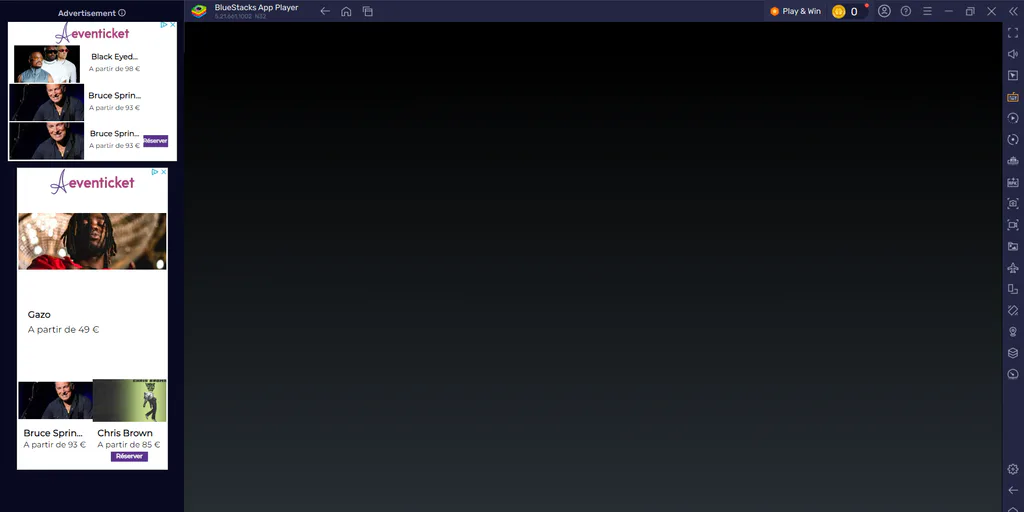Screen dimensions: 1024x512
Task: Click the large Gazo concert image
Action: point(92,241)
